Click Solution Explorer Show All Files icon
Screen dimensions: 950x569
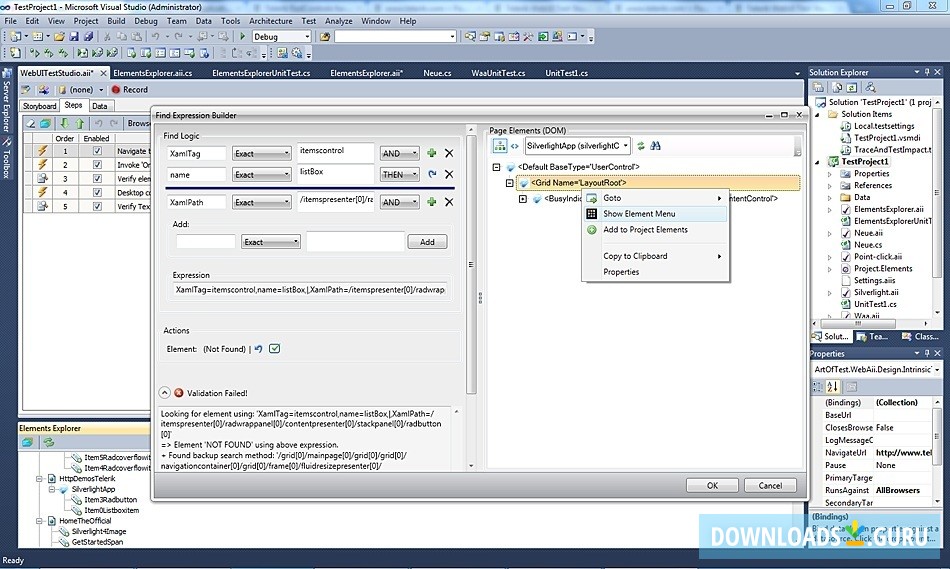coord(838,87)
